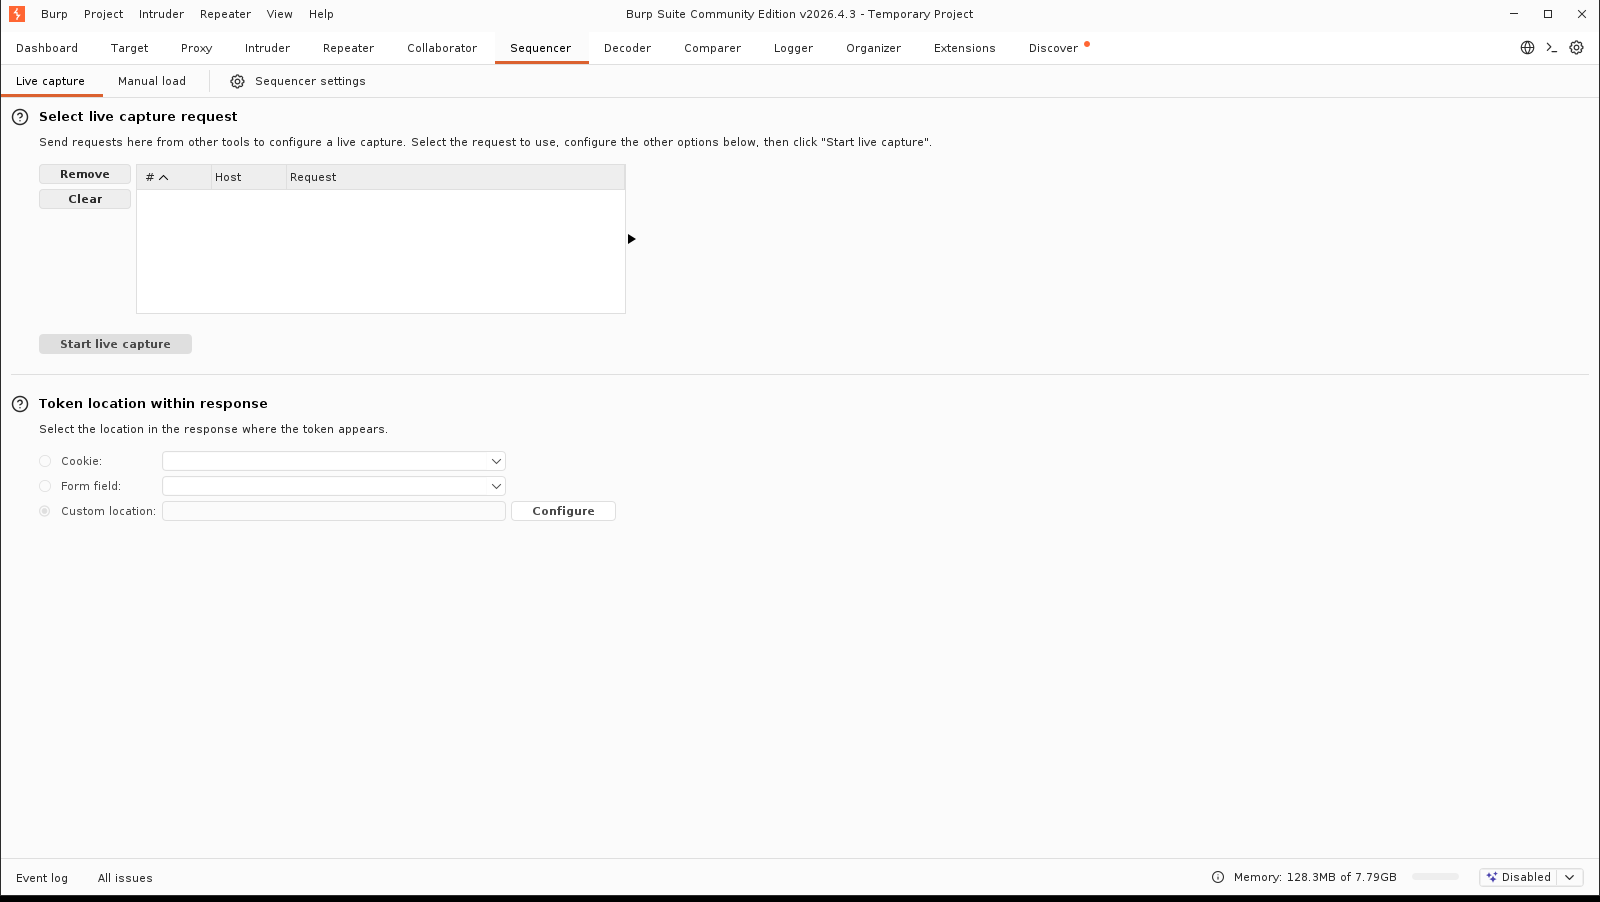This screenshot has height=902, width=1600.
Task: Click the AI Disabled button
Action: point(1519,877)
